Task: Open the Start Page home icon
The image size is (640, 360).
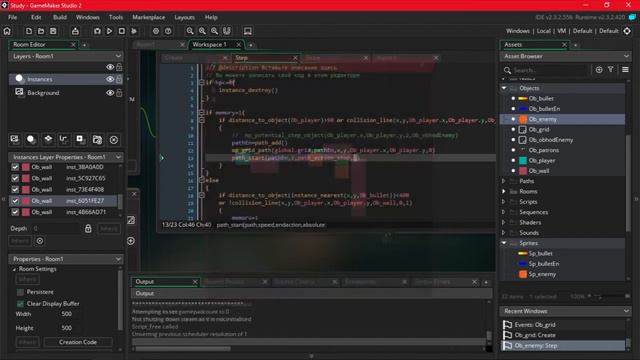Action: (x=7, y=31)
